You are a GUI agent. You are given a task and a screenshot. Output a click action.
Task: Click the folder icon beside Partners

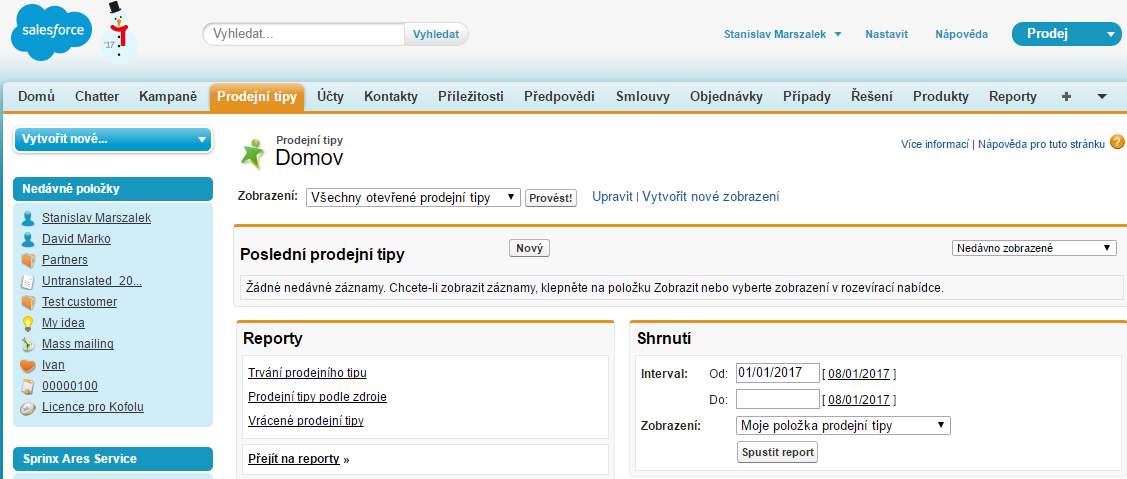(x=28, y=260)
